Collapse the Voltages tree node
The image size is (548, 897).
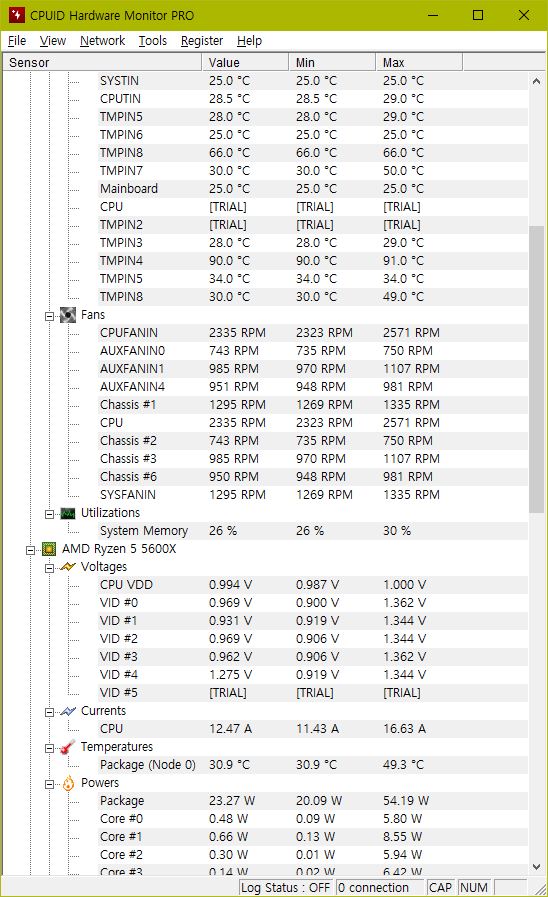pos(50,568)
